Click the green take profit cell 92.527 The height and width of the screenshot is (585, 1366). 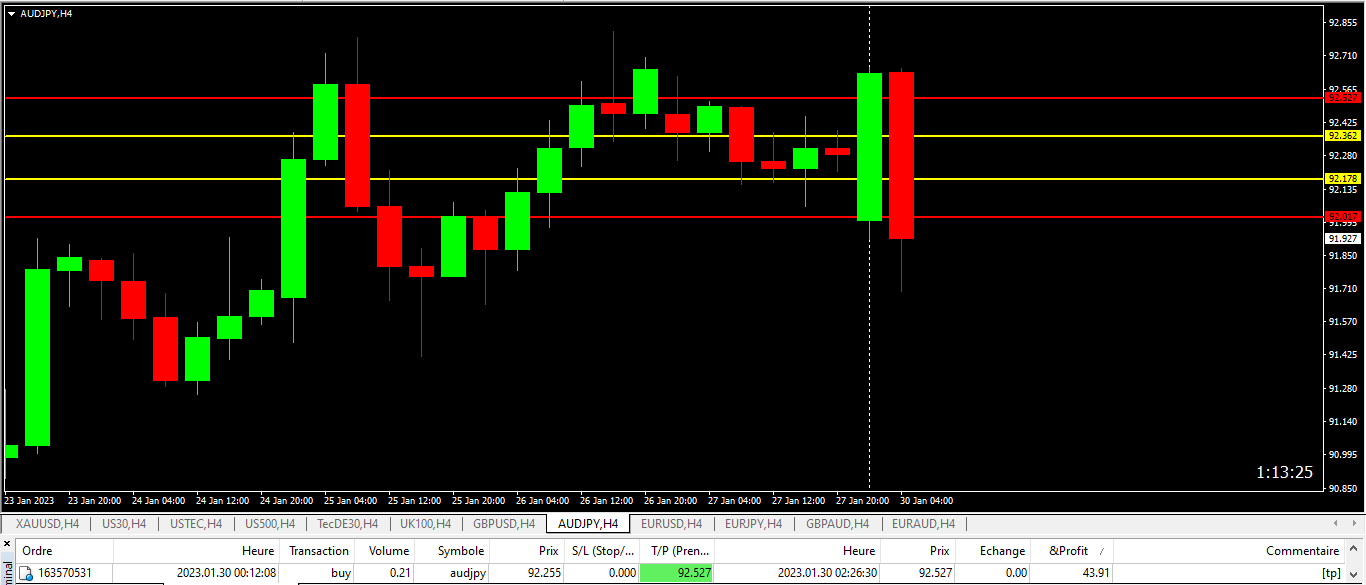[x=677, y=573]
